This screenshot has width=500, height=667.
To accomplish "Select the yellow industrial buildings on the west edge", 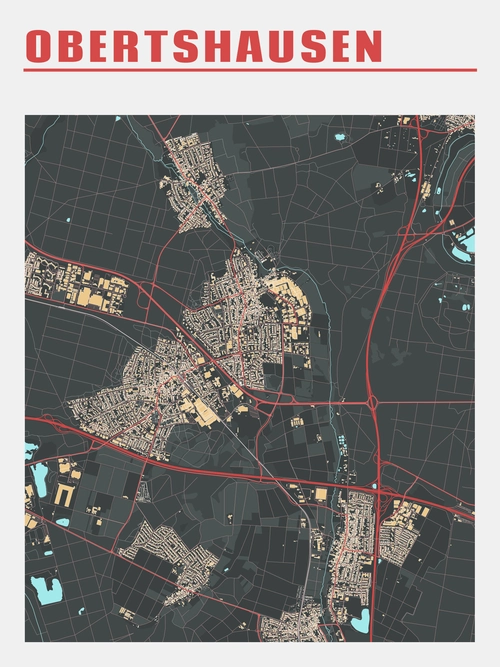I will [x=77, y=283].
